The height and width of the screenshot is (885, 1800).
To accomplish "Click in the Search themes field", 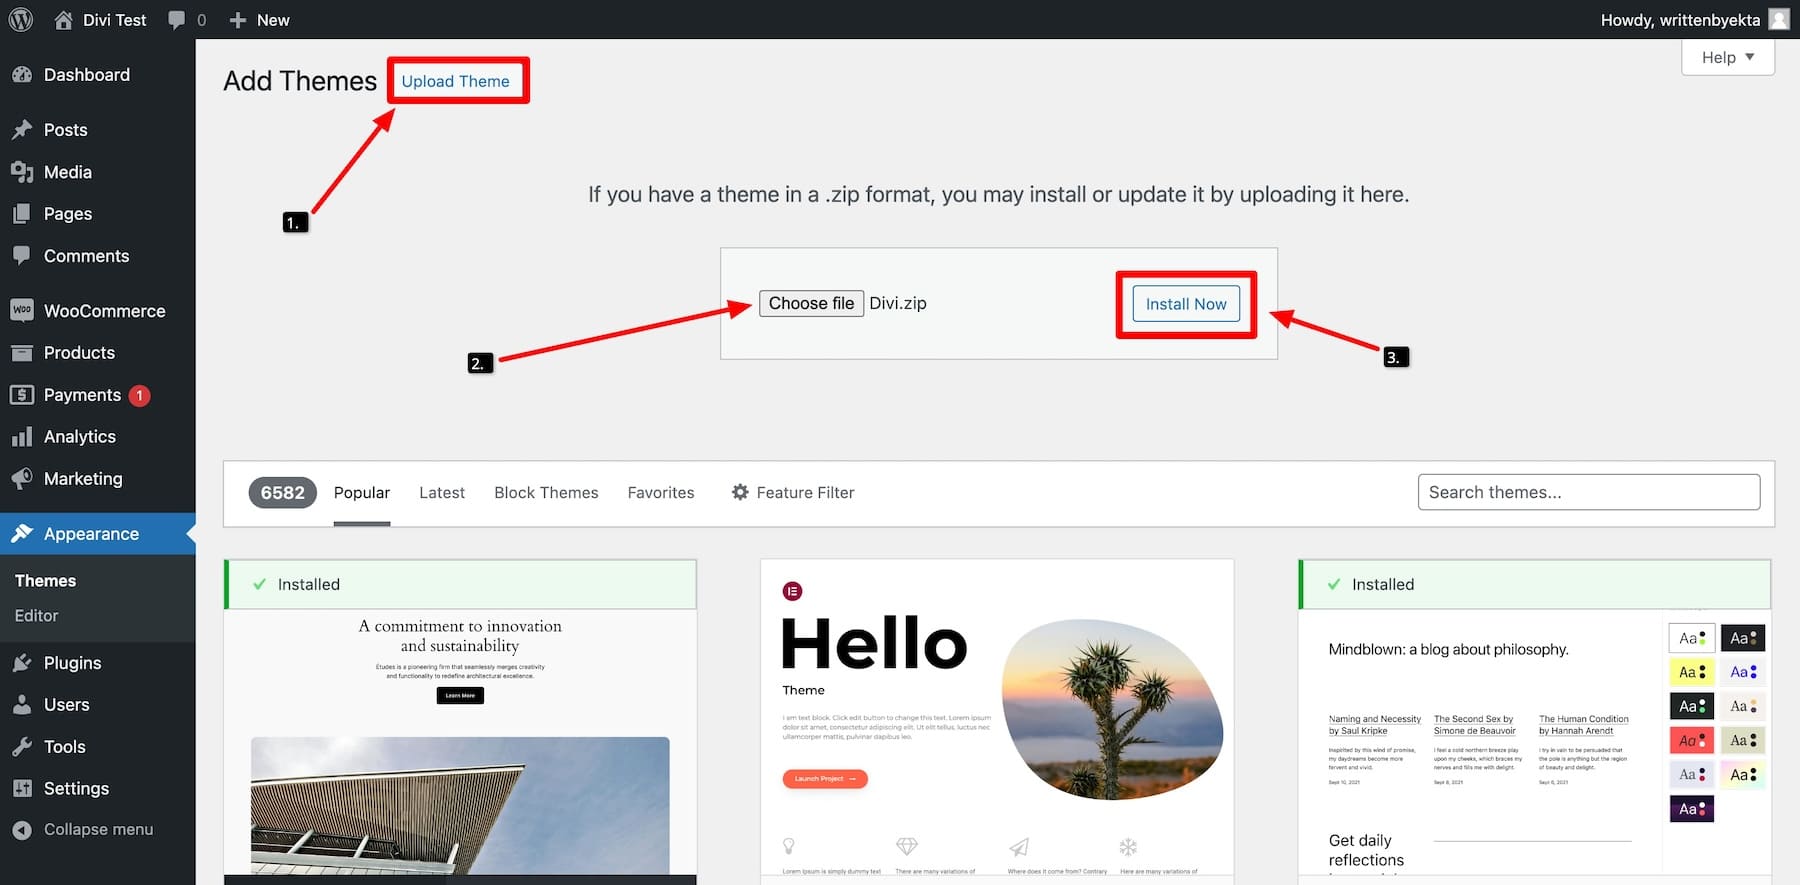I will click(1589, 492).
